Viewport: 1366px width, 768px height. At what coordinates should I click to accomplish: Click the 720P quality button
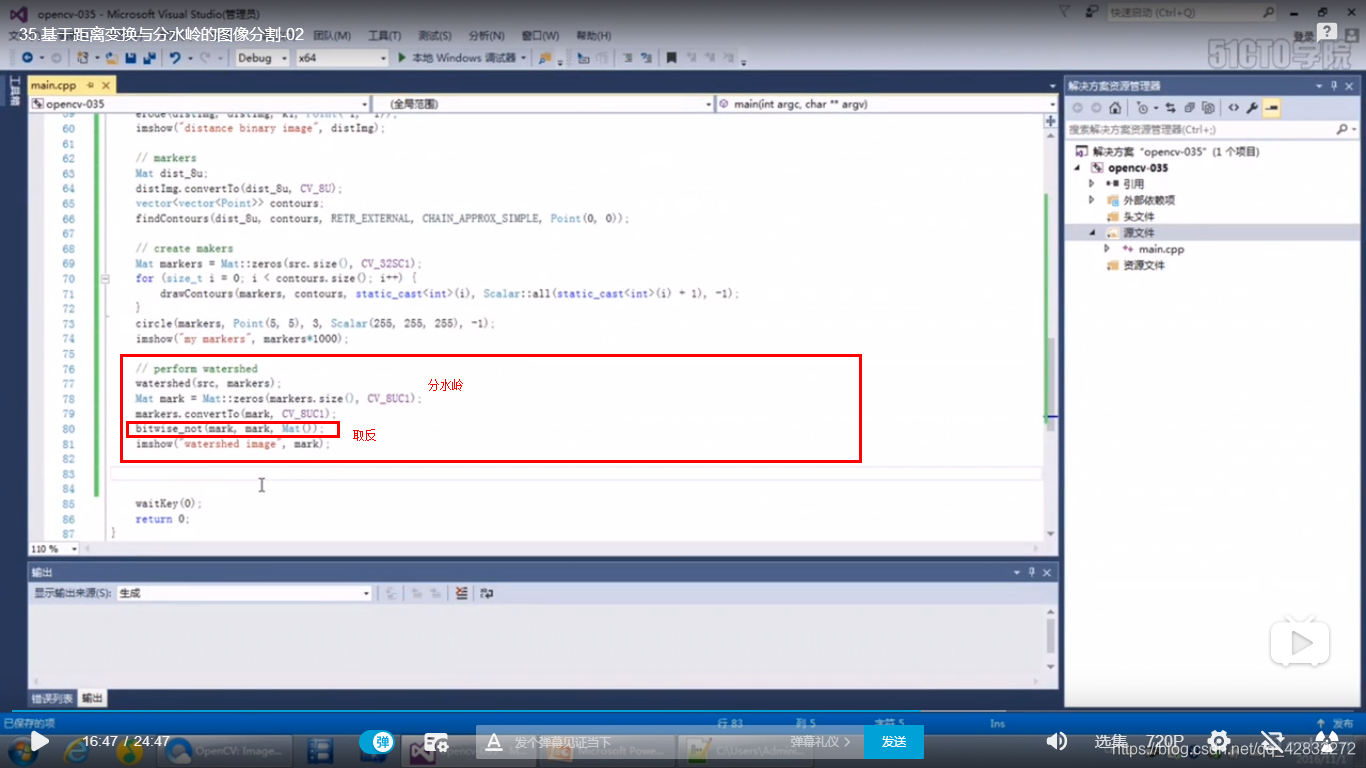click(1165, 741)
